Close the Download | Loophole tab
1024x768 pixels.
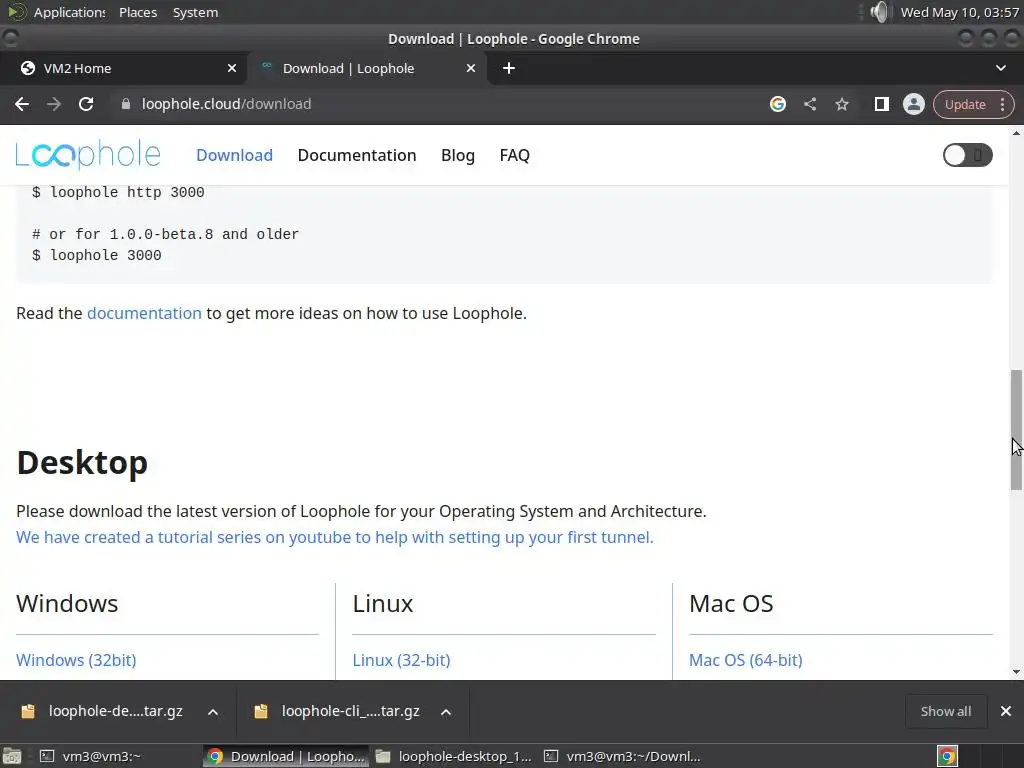[x=471, y=68]
